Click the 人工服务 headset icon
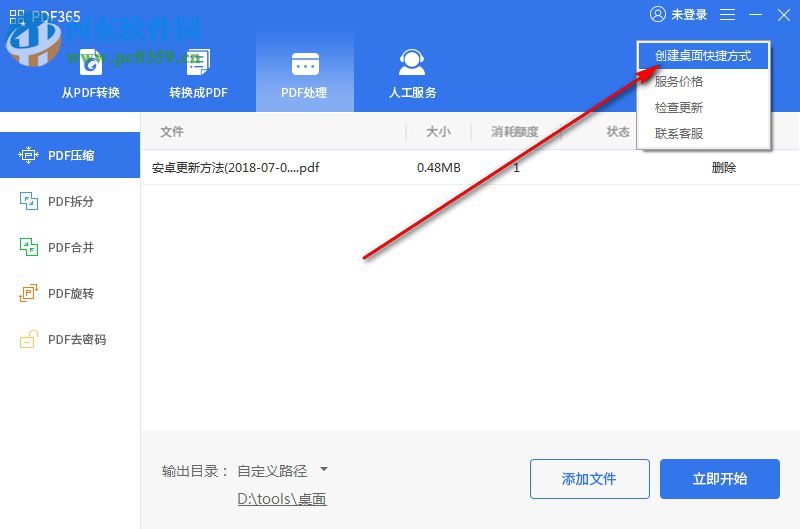Image resolution: width=800 pixels, height=529 pixels. click(x=412, y=62)
